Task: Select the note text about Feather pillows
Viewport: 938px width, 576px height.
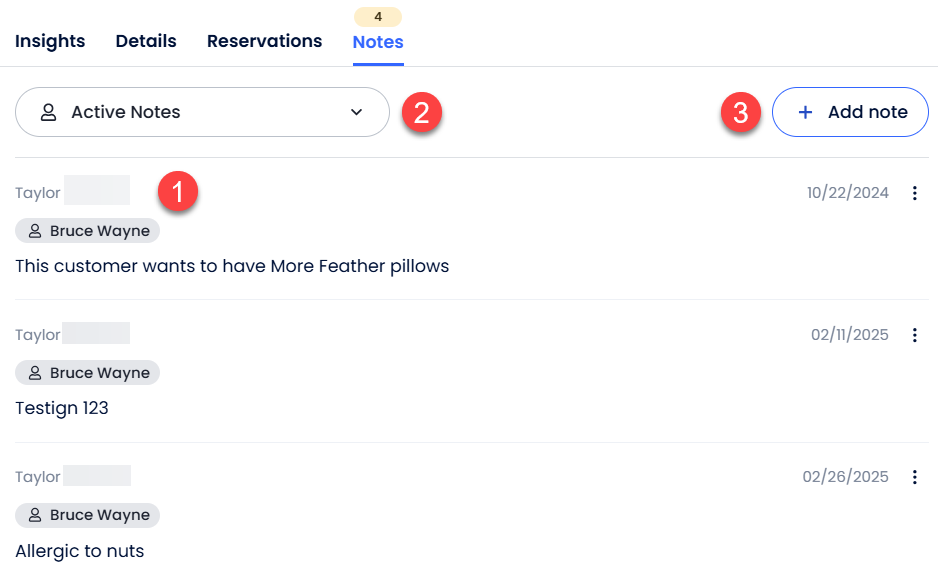Action: click(x=232, y=266)
